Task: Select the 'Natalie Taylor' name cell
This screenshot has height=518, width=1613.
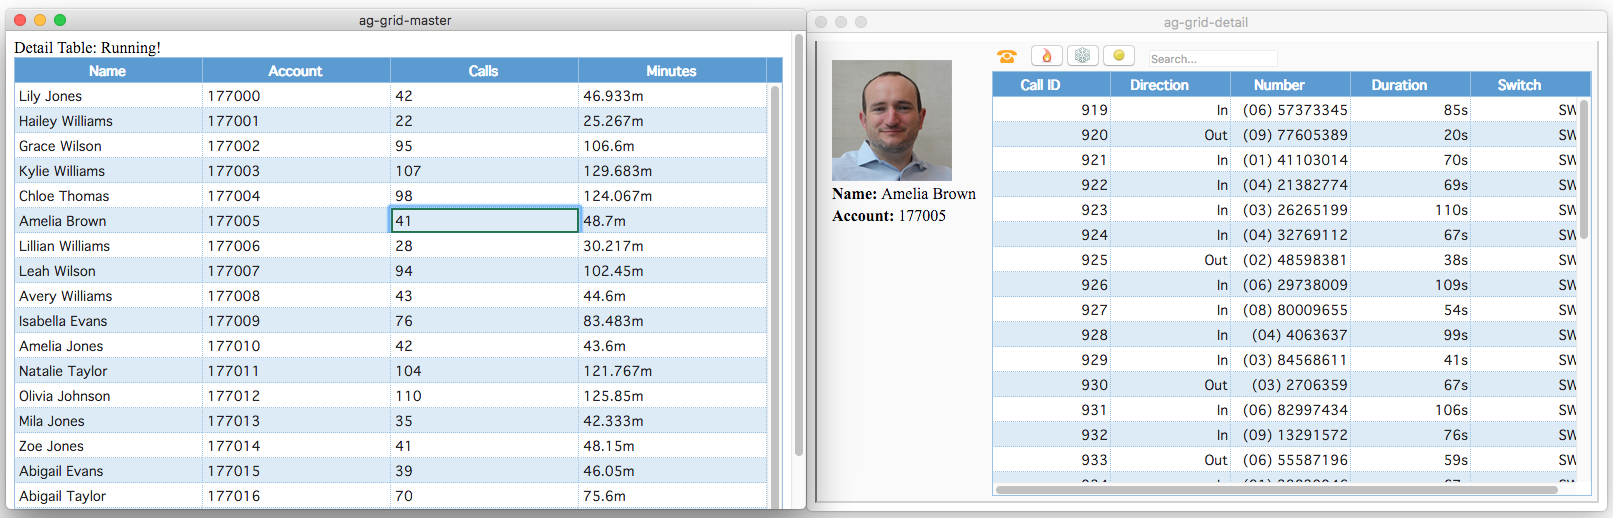Action: pyautogui.click(x=108, y=371)
